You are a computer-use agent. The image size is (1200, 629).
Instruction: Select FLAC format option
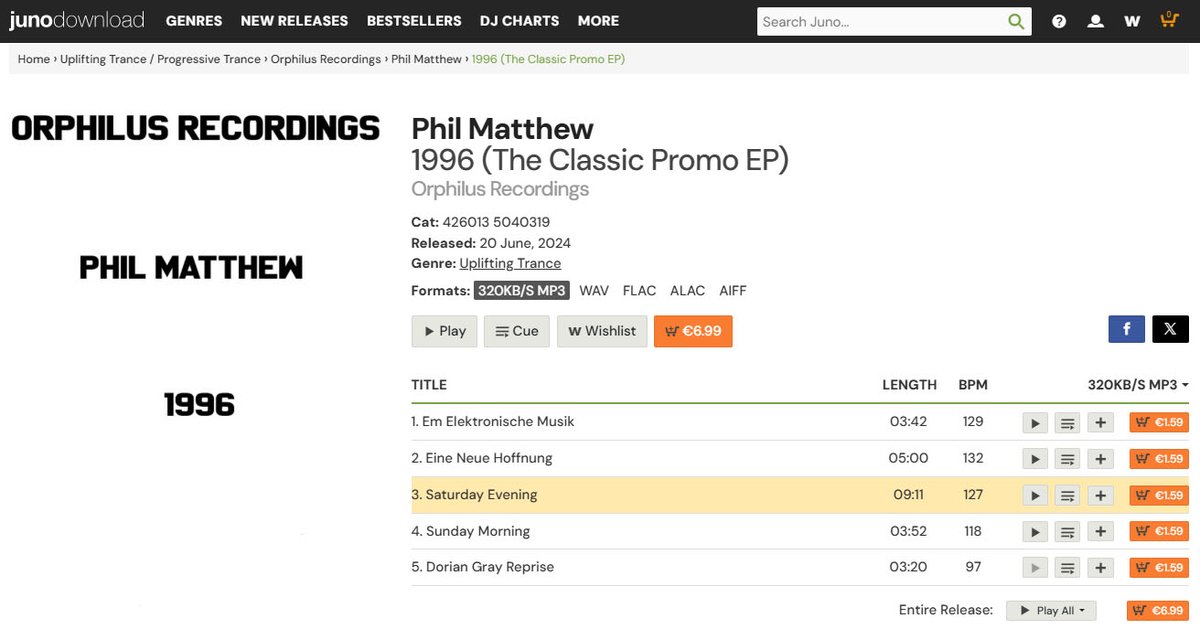[x=639, y=291]
